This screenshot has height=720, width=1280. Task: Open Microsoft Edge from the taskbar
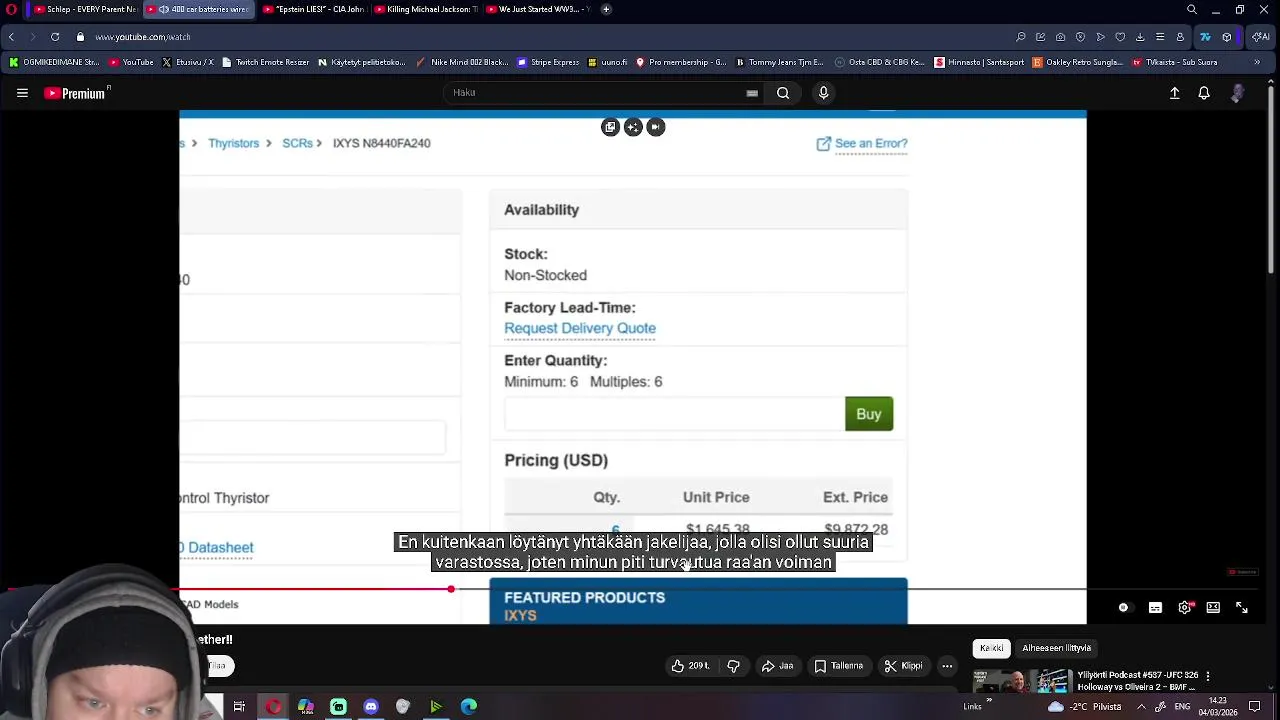tap(468, 707)
